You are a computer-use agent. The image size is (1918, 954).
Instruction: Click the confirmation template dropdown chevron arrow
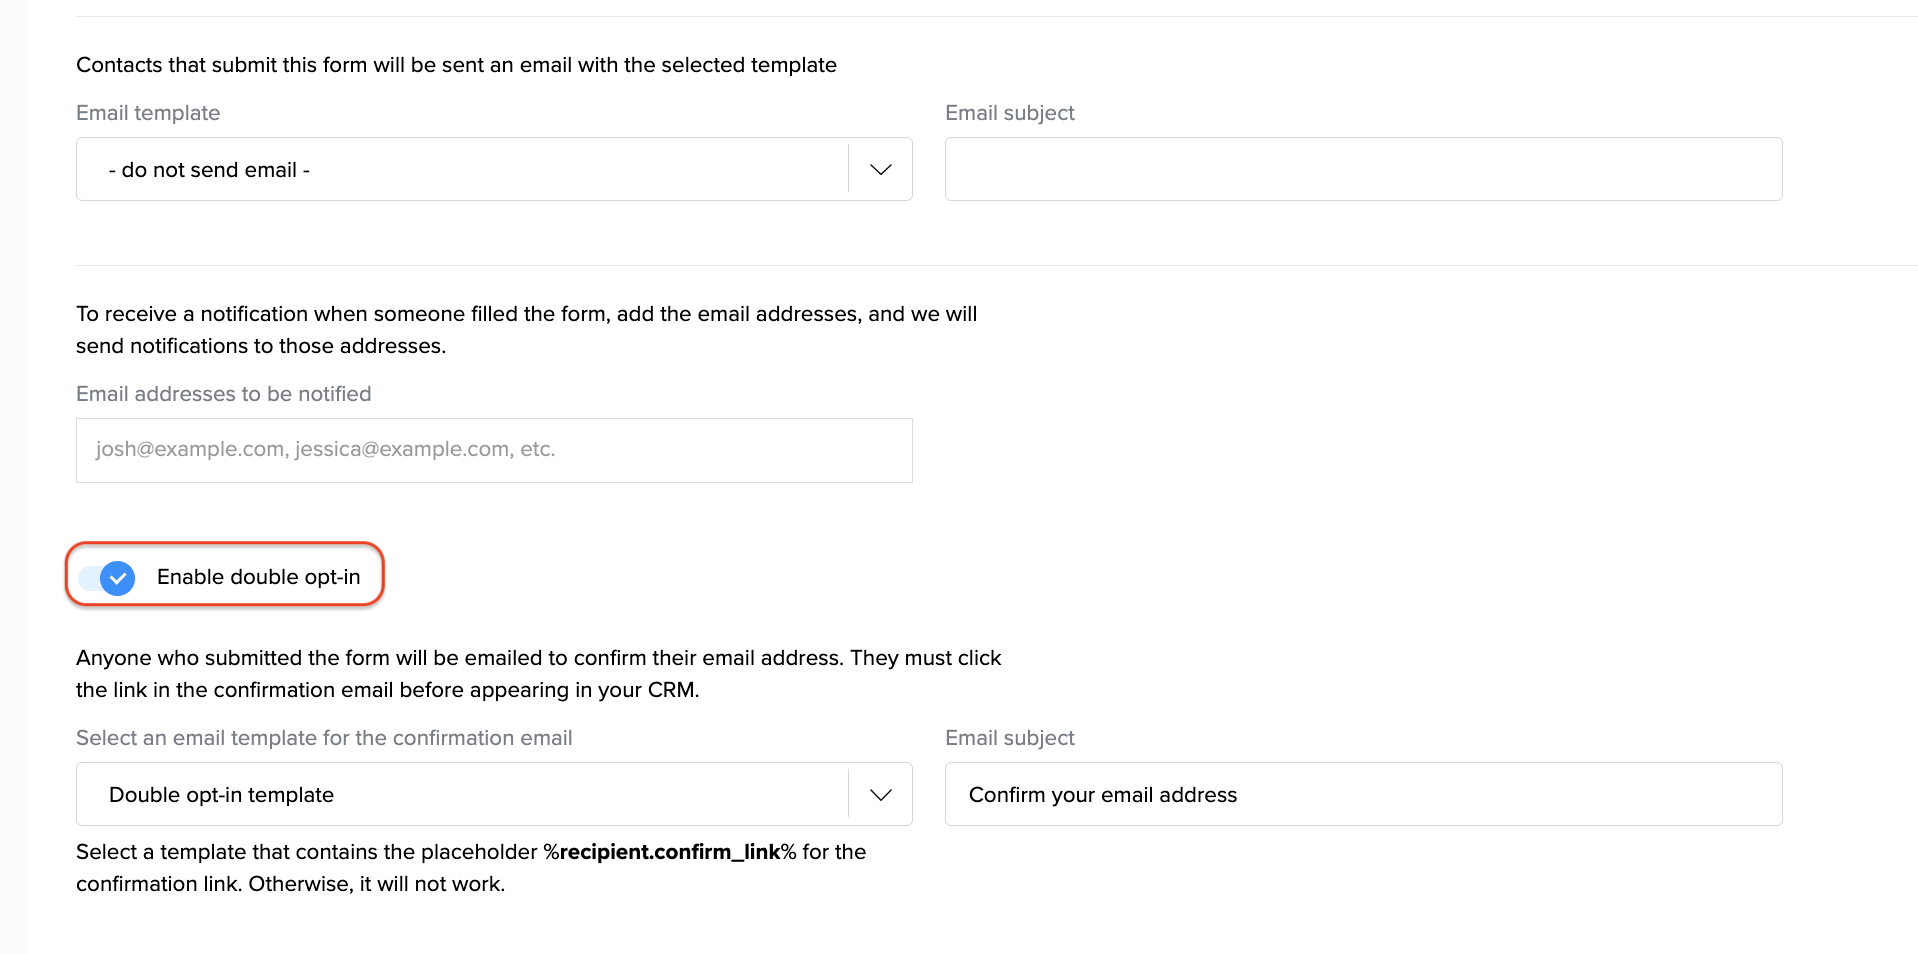tap(880, 795)
